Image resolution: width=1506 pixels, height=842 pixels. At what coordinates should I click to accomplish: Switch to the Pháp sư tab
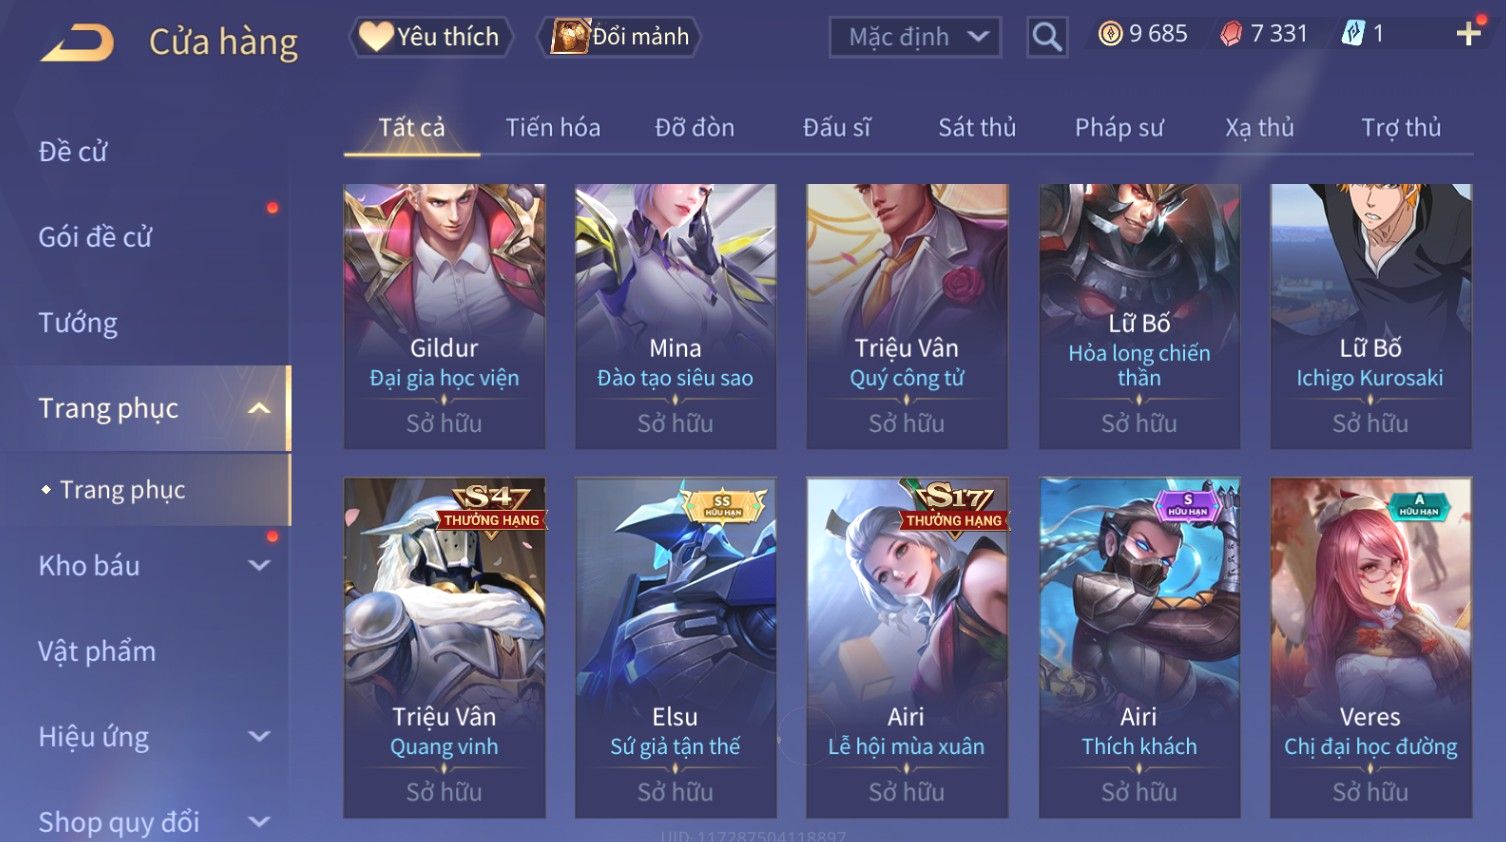click(x=1119, y=127)
